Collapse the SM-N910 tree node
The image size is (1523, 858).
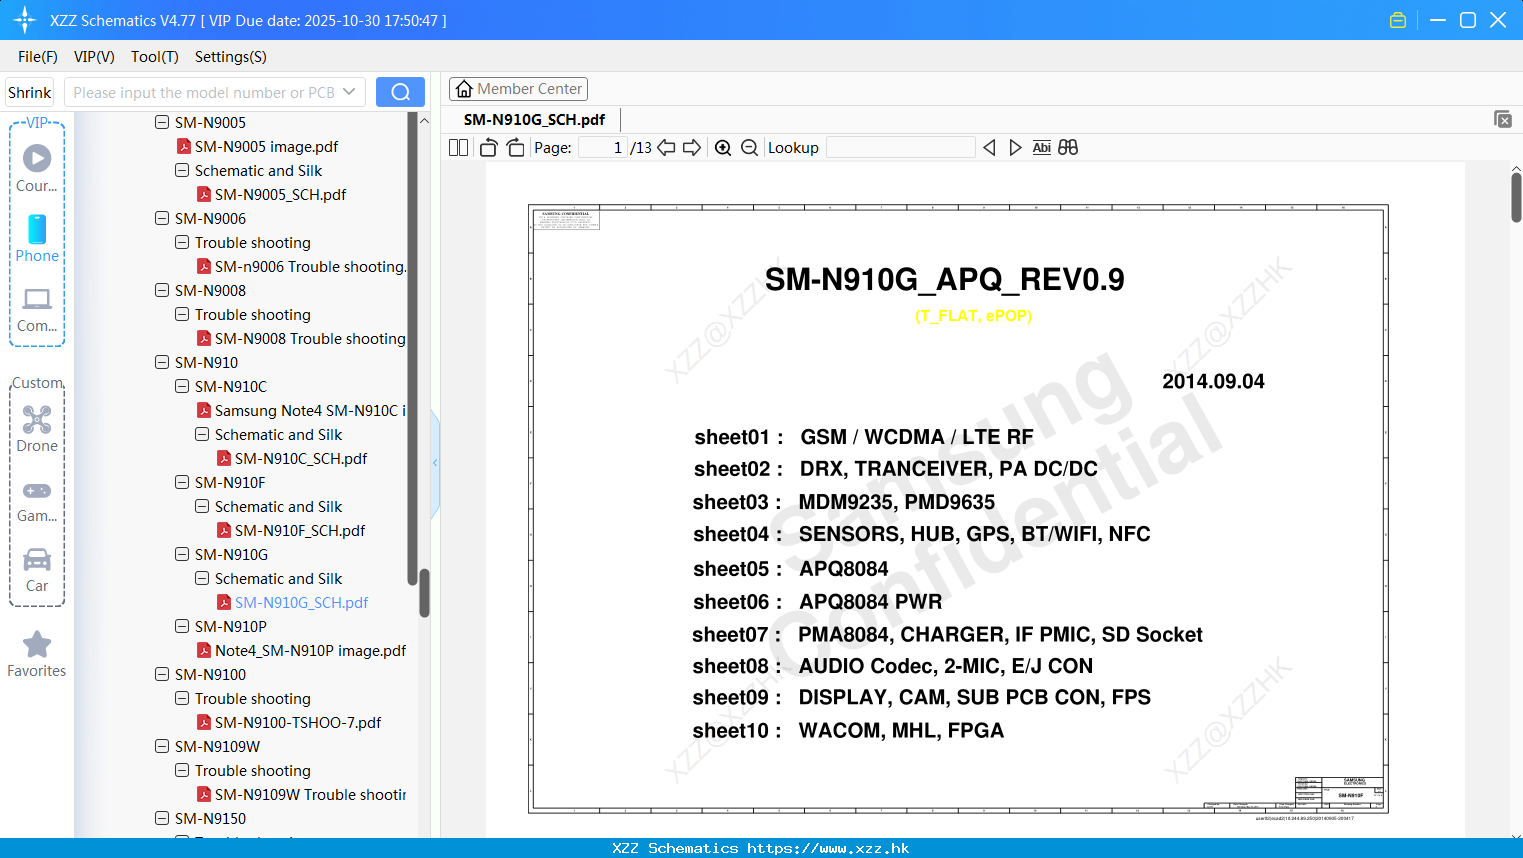pos(162,362)
